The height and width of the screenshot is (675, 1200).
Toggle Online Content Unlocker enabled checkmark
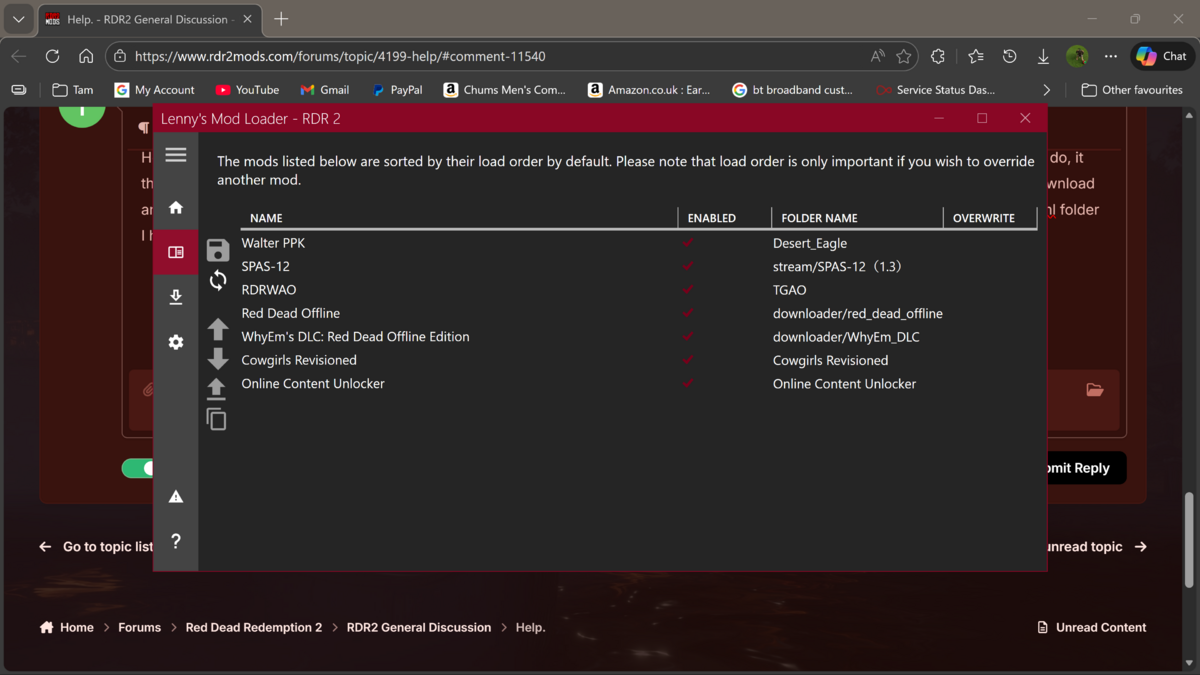tap(688, 383)
